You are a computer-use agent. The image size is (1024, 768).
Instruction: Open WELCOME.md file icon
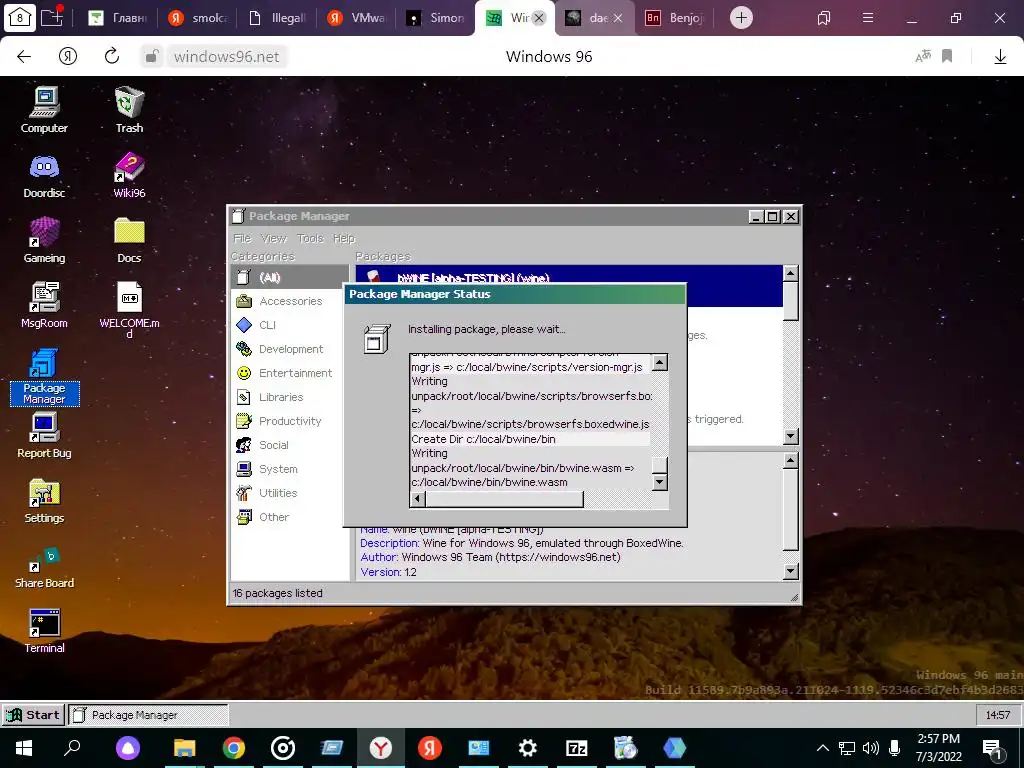tap(129, 309)
